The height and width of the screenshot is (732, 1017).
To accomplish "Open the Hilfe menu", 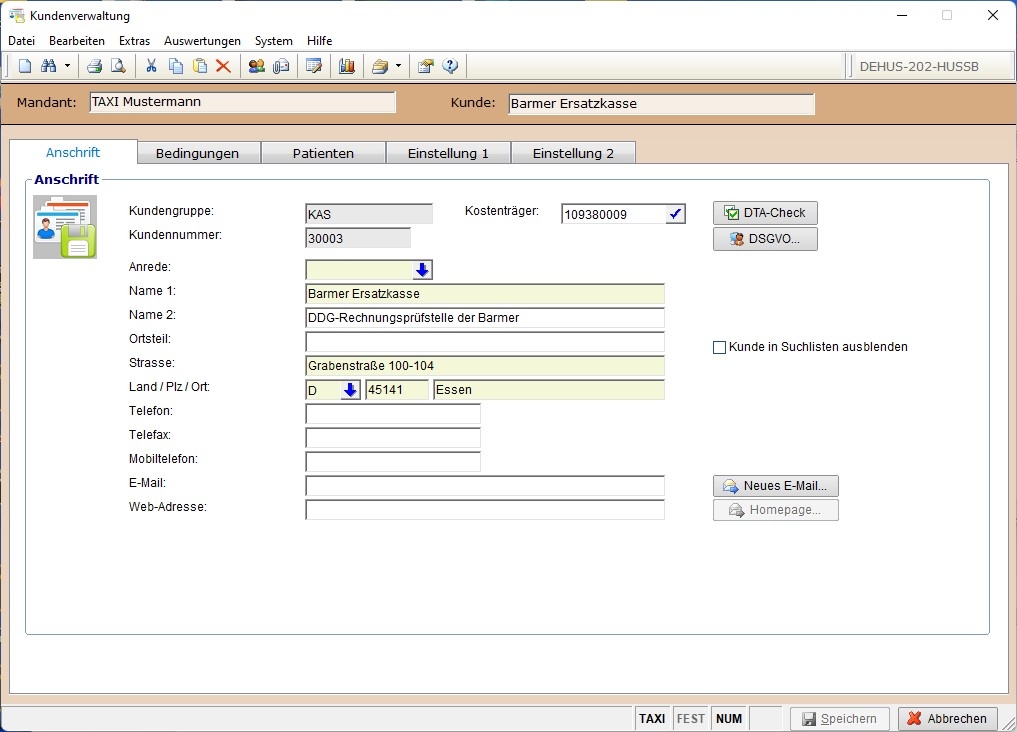I will point(319,41).
